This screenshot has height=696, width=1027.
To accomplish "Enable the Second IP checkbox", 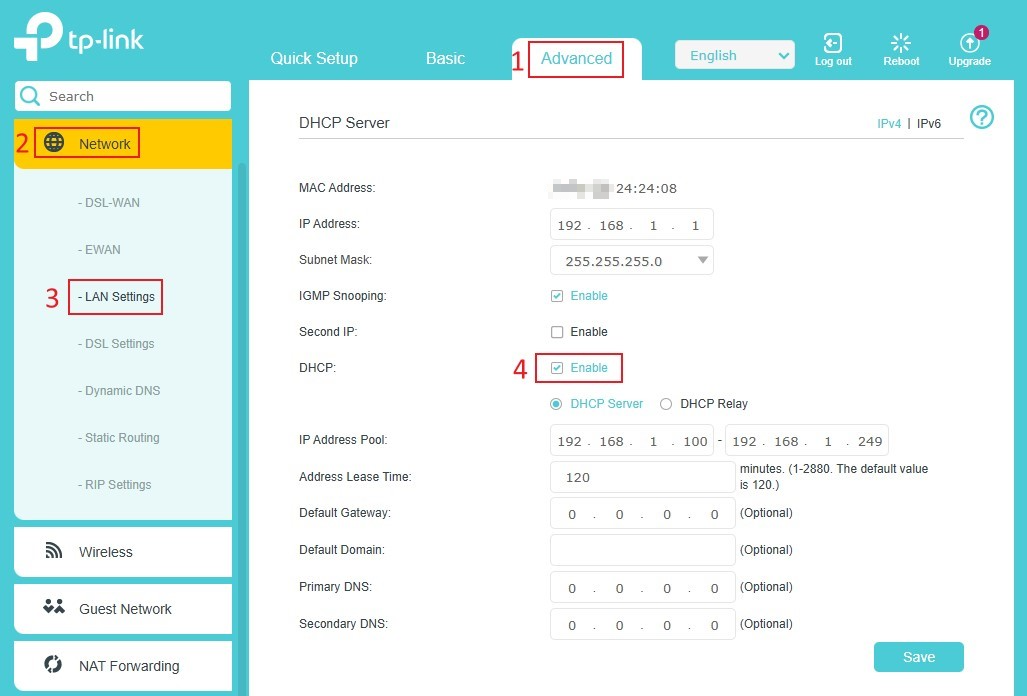I will (556, 331).
